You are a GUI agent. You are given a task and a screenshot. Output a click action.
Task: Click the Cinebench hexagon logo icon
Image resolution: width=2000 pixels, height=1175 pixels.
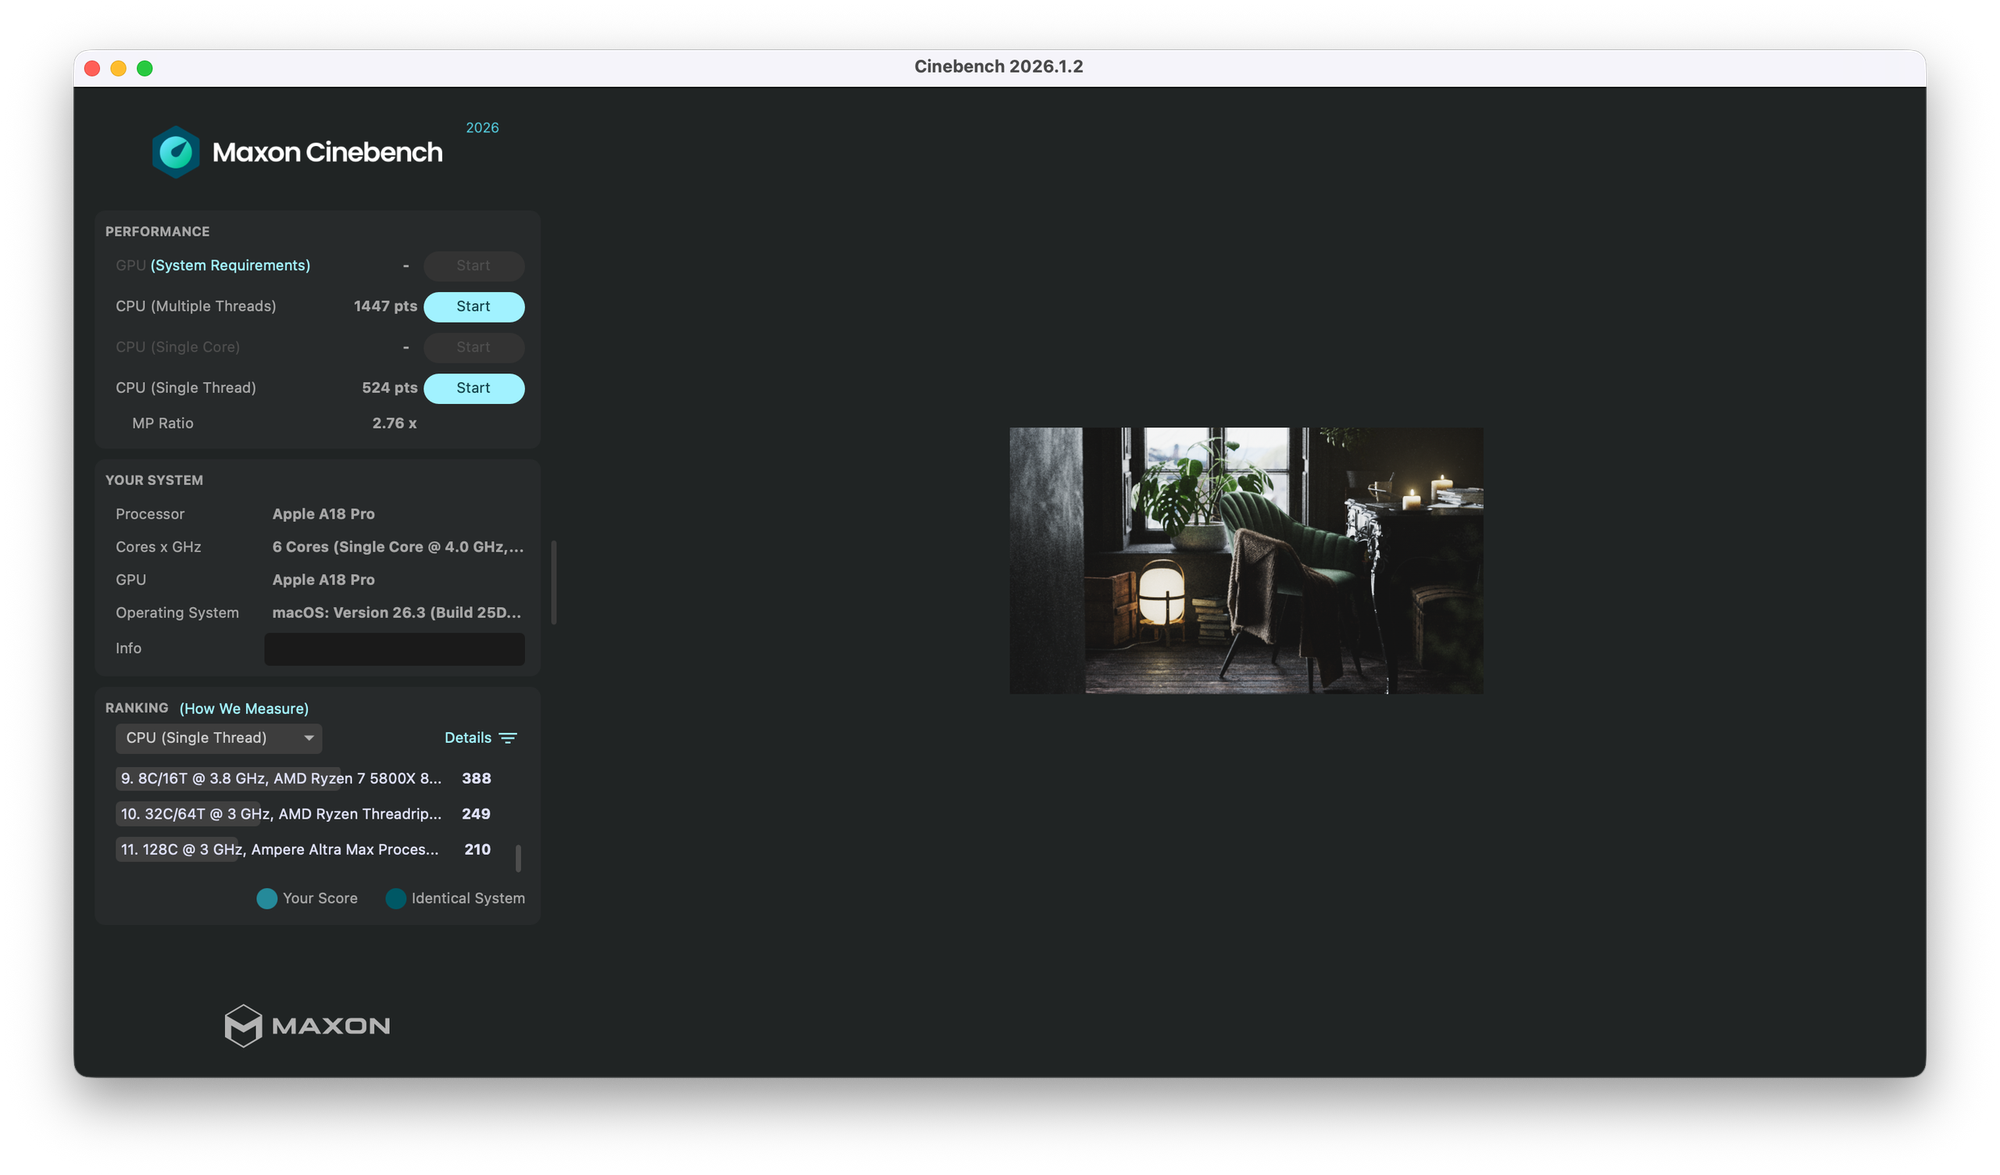176,152
